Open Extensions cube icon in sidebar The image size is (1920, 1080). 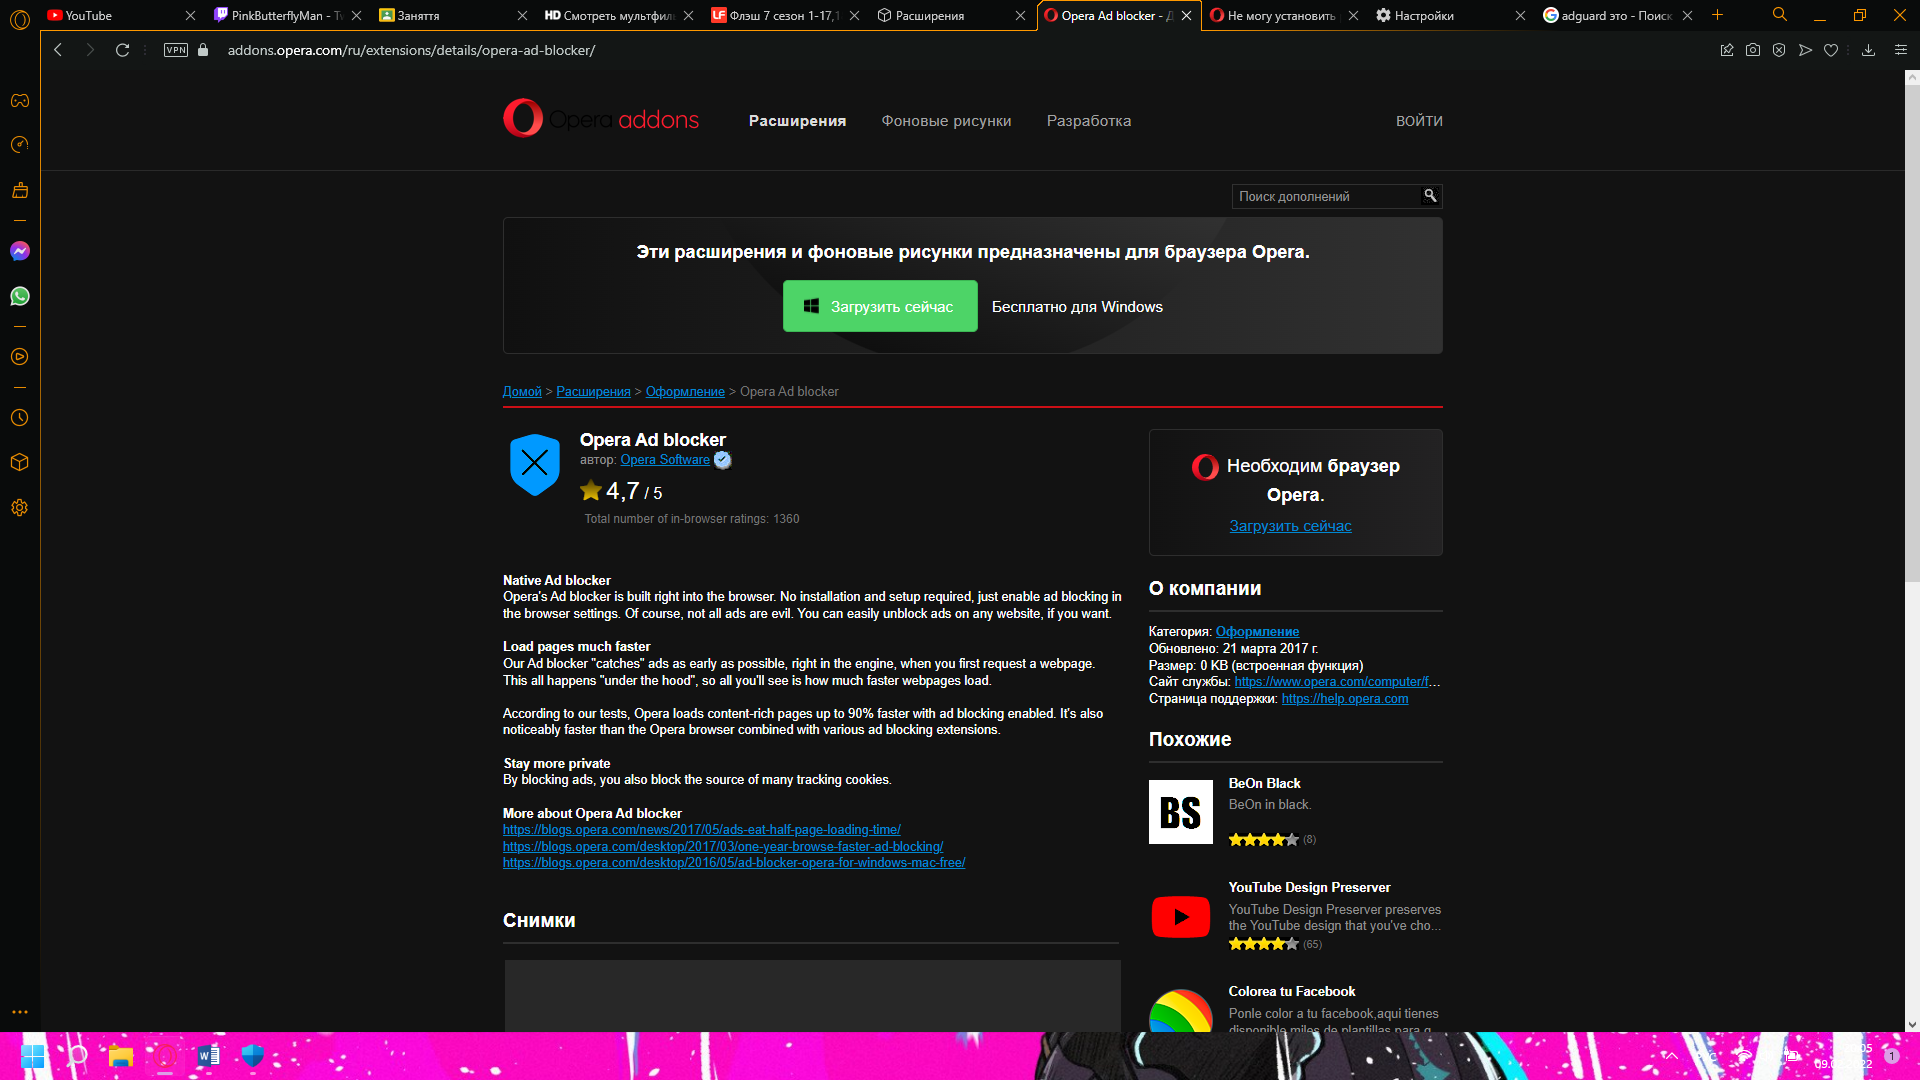click(20, 462)
